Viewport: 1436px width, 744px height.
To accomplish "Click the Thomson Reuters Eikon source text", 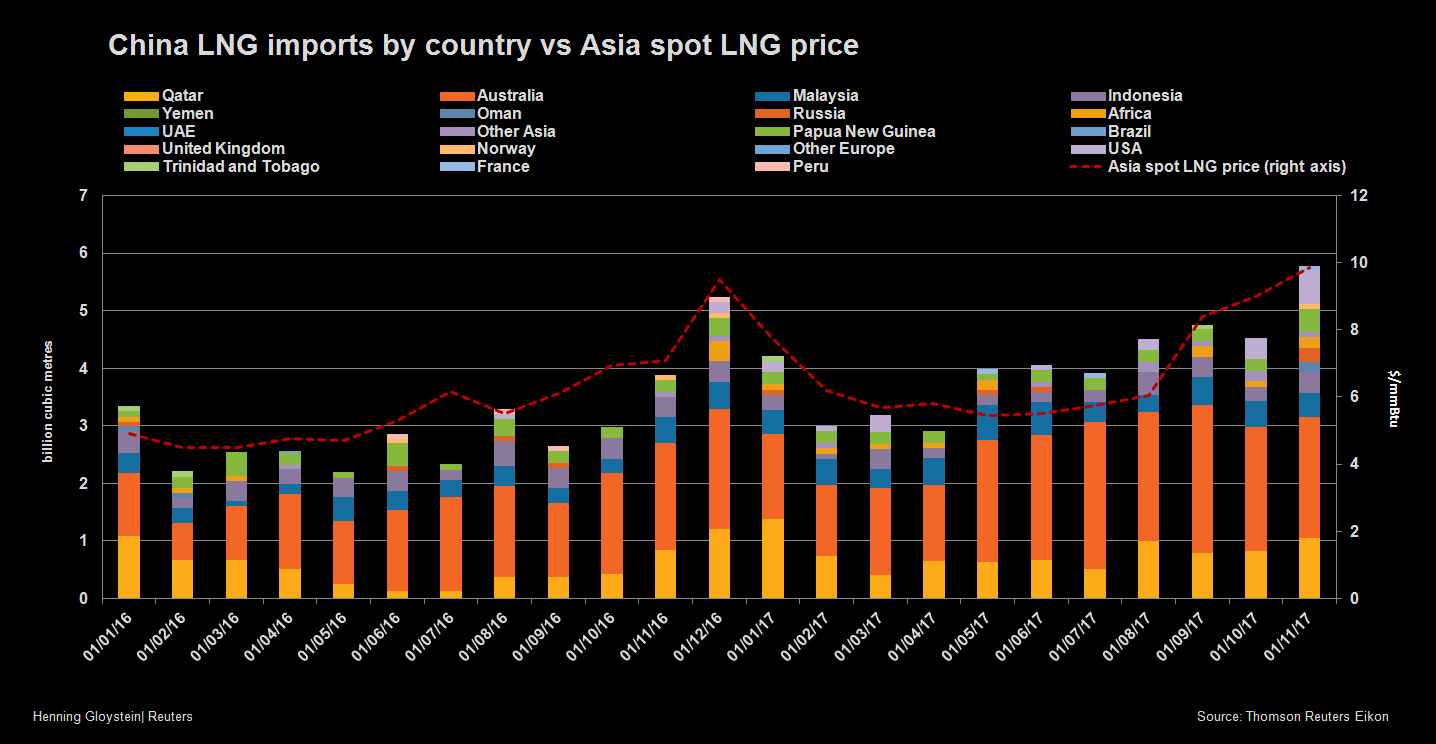I will 1292,717.
